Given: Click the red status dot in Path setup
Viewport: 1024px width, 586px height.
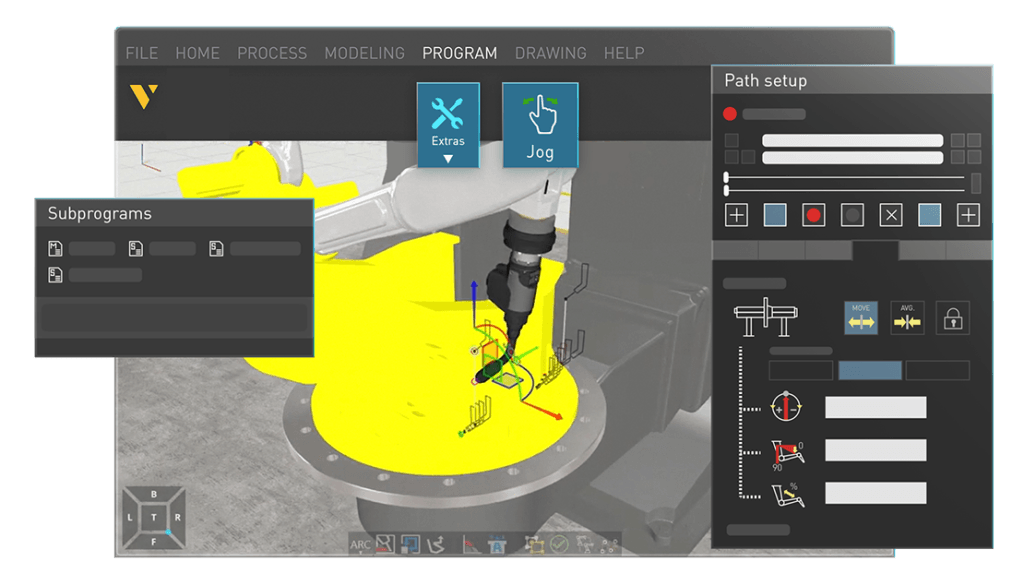Looking at the screenshot, I should pos(730,114).
